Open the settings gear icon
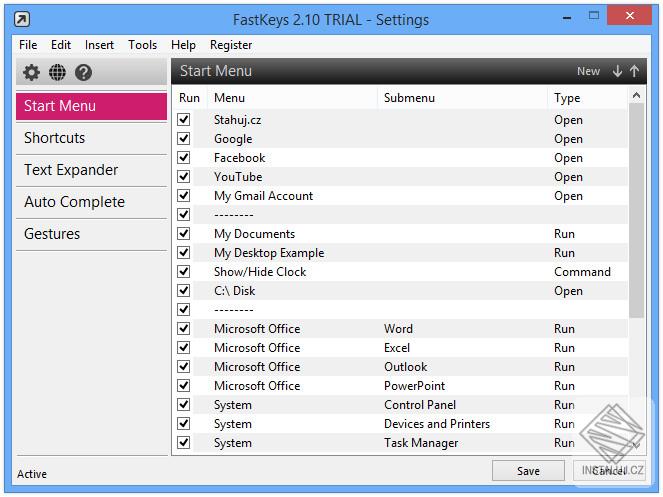Screen dimensions: 663x497 coord(31,72)
